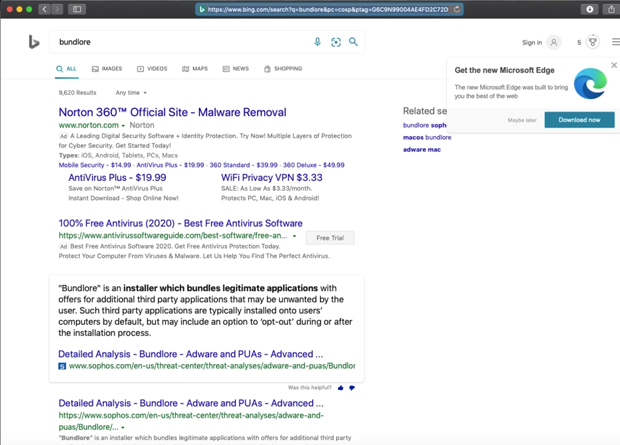The height and width of the screenshot is (445, 620).
Task: Open Norton 360 Official Site result
Action: click(x=172, y=112)
